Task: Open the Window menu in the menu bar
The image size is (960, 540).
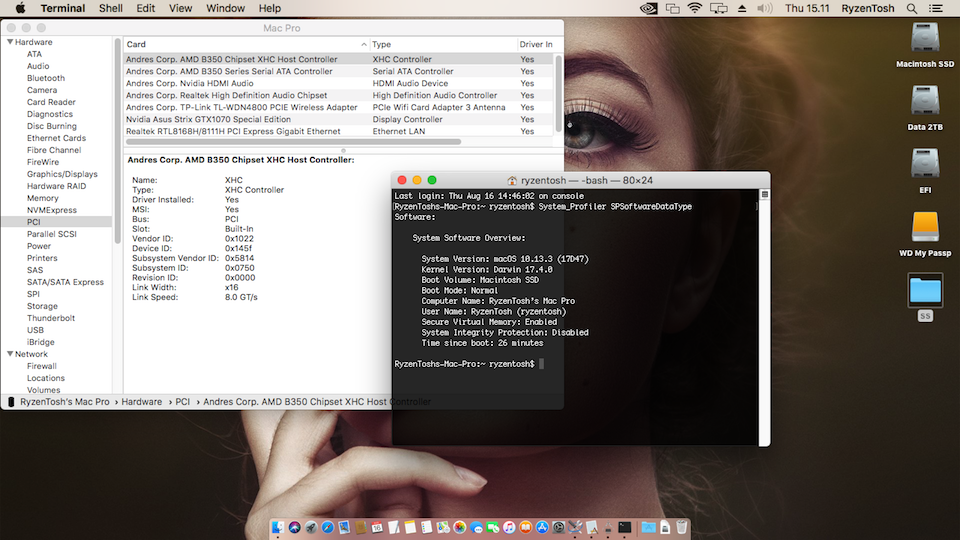Action: 225,8
